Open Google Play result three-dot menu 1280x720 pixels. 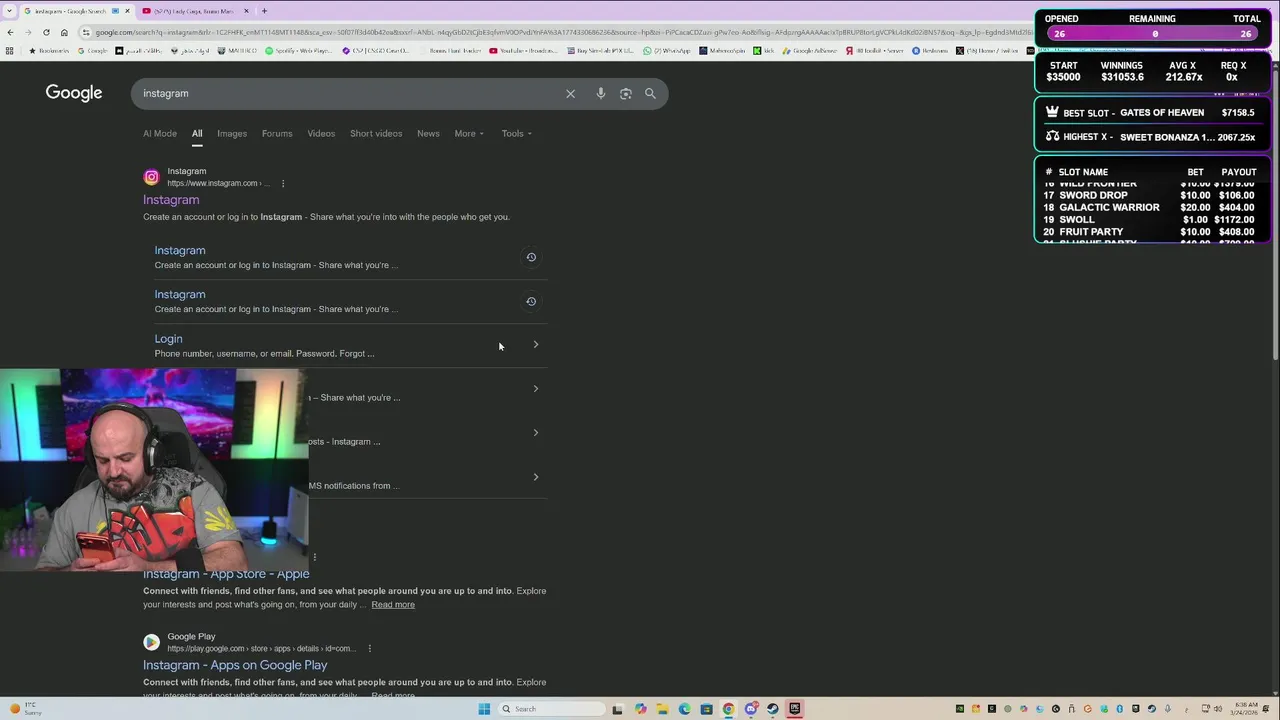pyautogui.click(x=369, y=648)
